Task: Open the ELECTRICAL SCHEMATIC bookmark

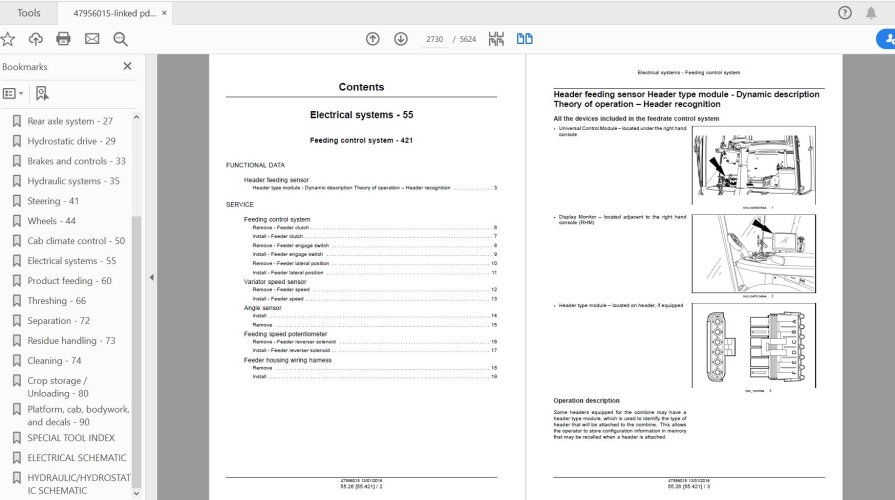Action: [x=77, y=458]
